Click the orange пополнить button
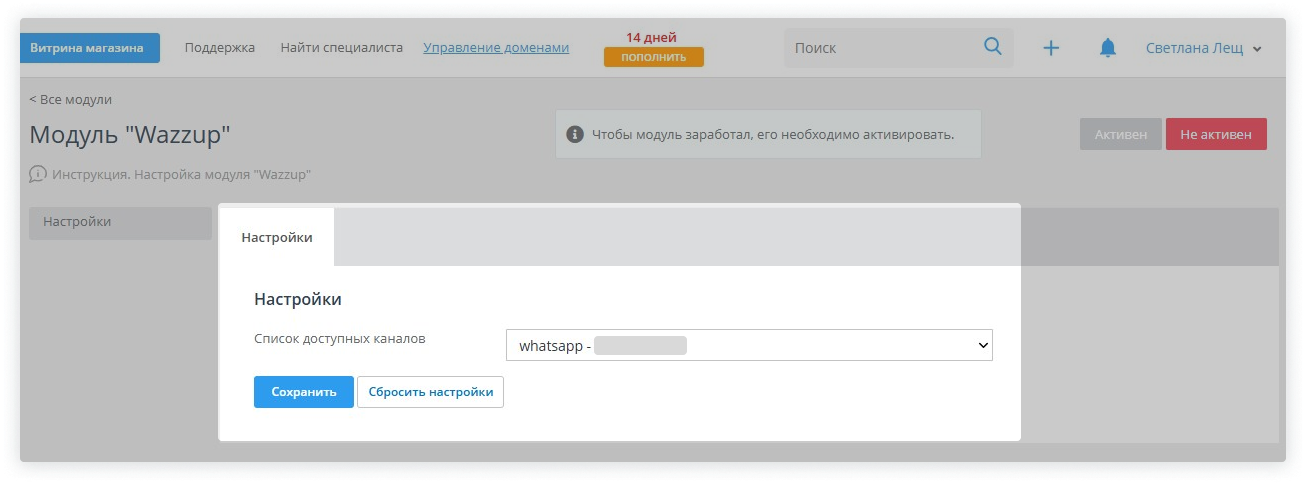Viewport: 1306px width, 484px height. coord(653,57)
